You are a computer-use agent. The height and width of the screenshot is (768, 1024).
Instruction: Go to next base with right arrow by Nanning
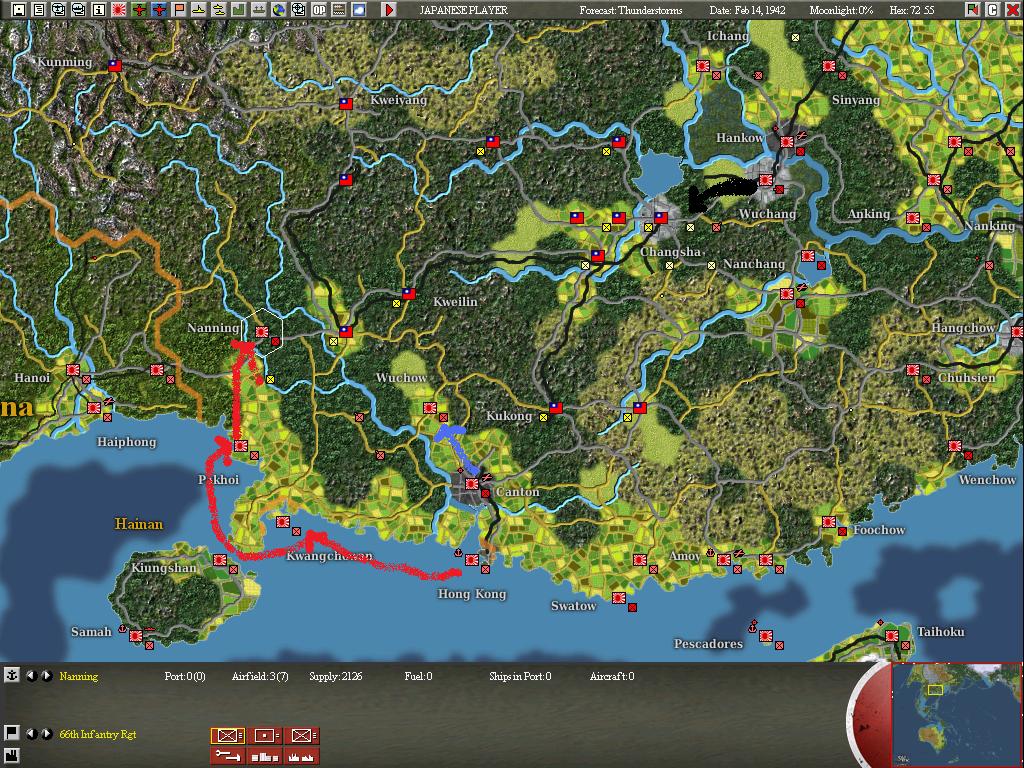pyautogui.click(x=46, y=676)
